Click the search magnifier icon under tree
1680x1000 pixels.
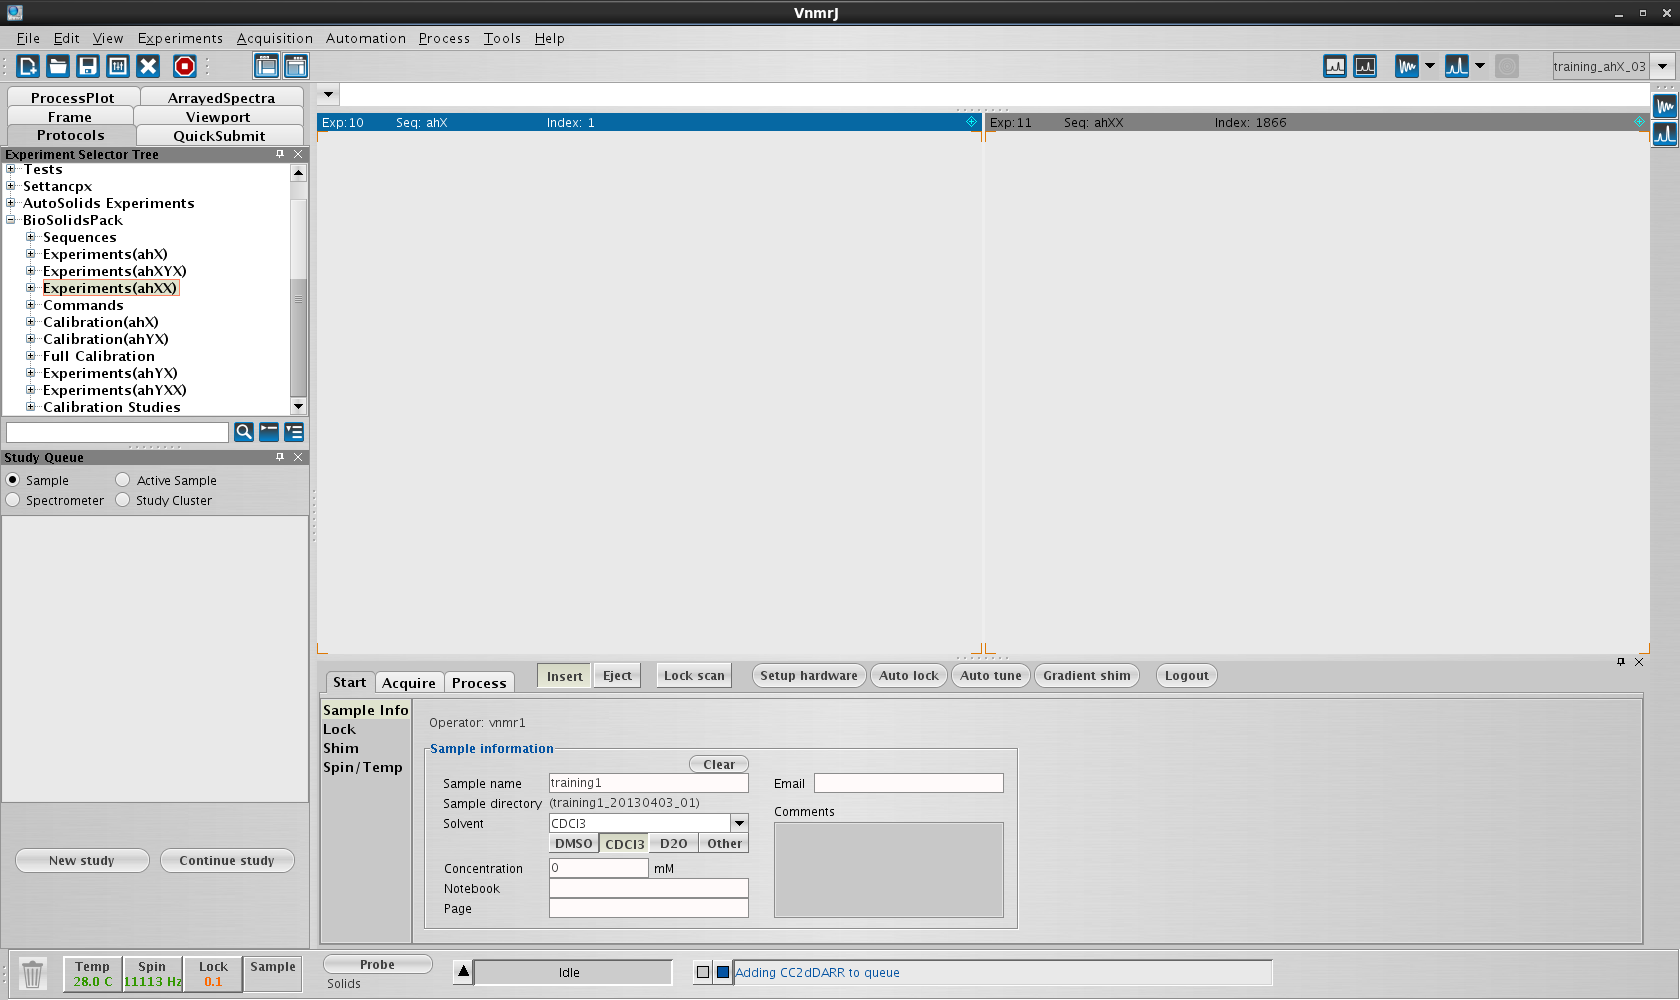pyautogui.click(x=243, y=432)
